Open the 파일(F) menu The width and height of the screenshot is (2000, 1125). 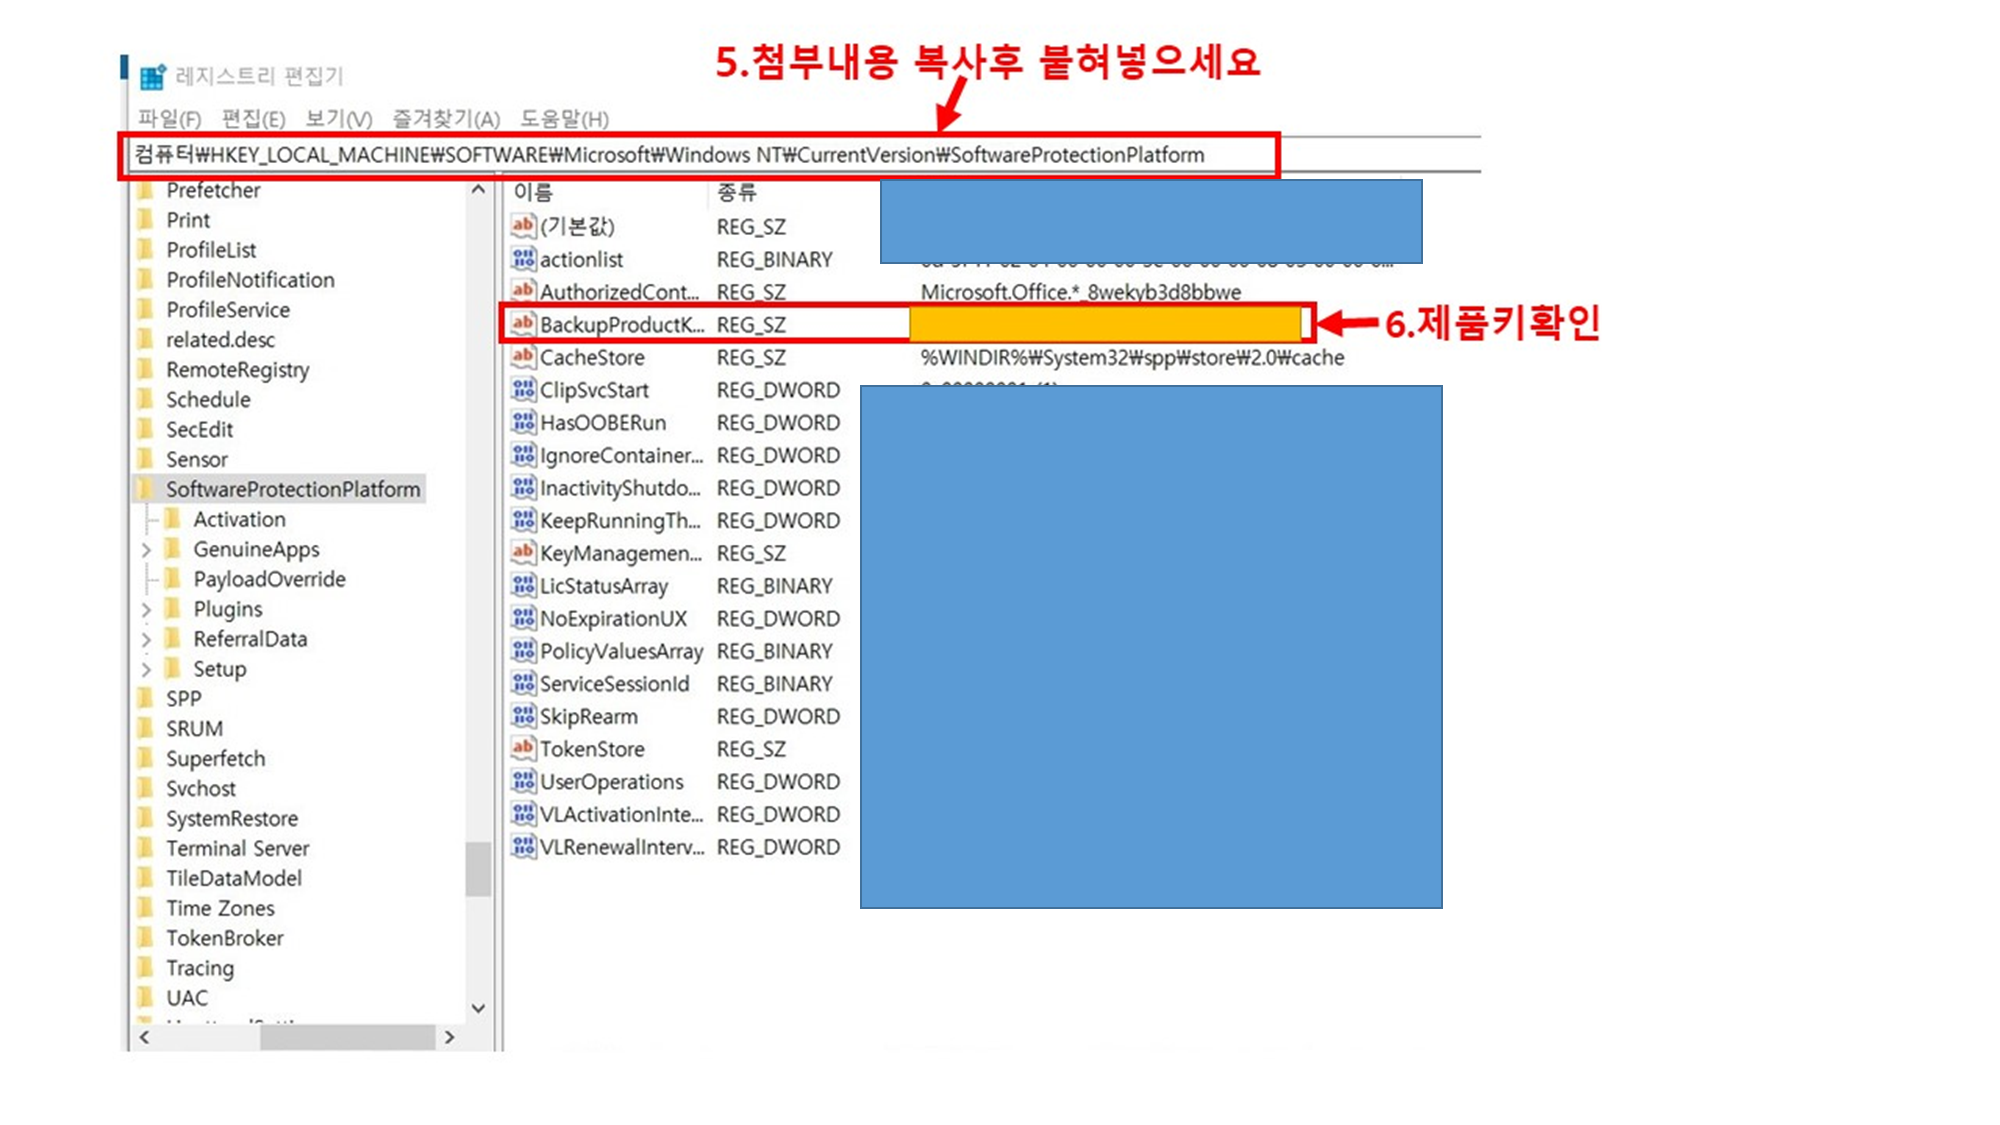(x=169, y=119)
